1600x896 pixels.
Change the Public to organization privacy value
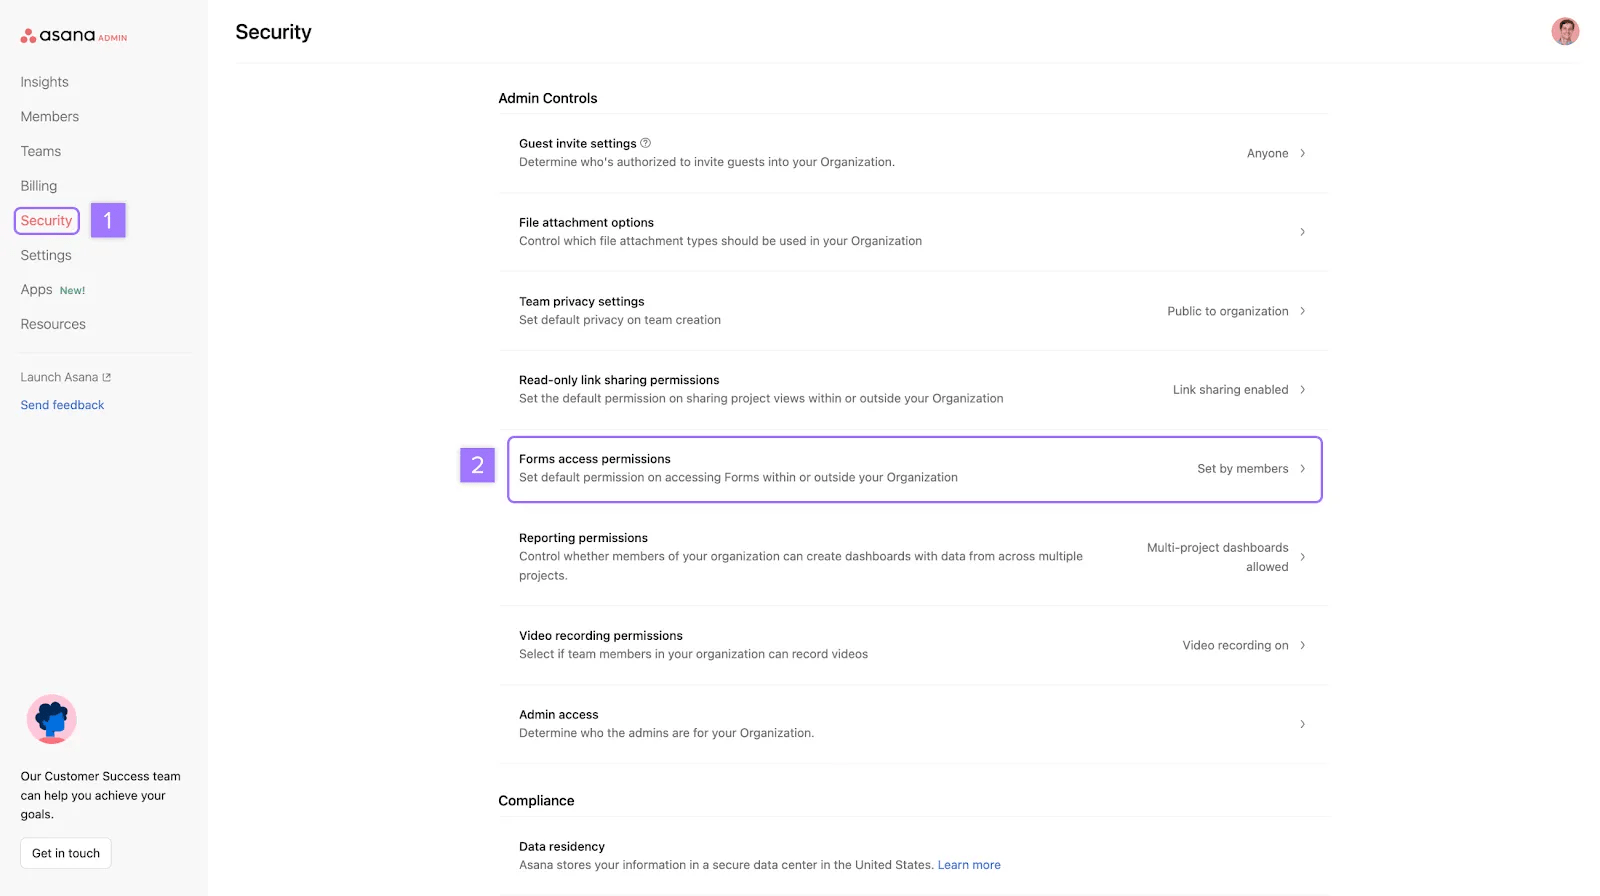(x=1227, y=311)
